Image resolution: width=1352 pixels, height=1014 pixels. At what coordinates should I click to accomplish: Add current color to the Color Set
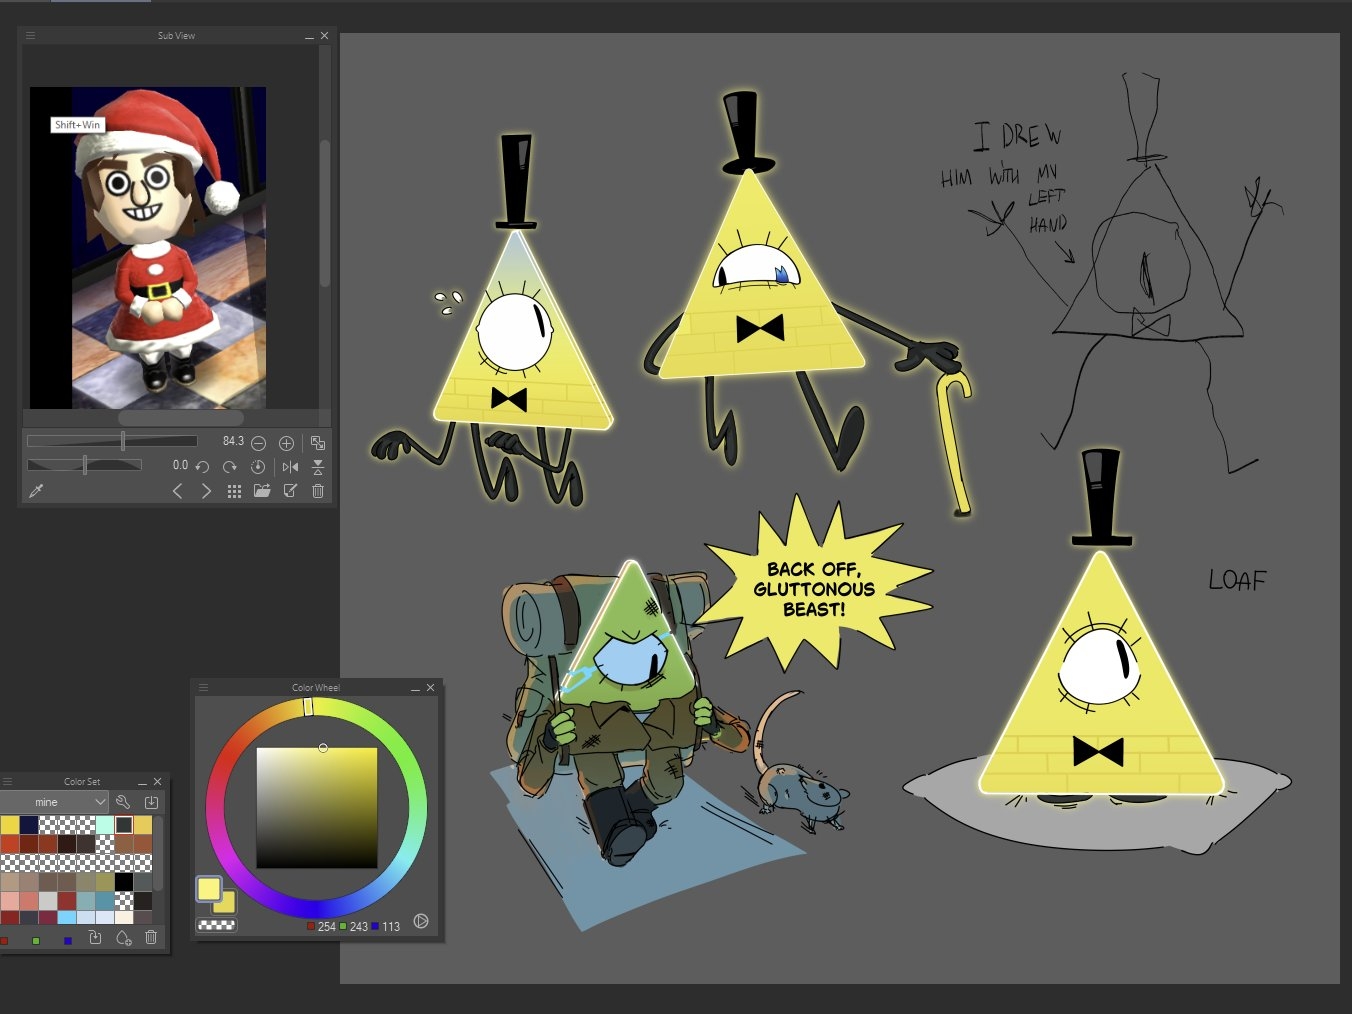[x=124, y=938]
